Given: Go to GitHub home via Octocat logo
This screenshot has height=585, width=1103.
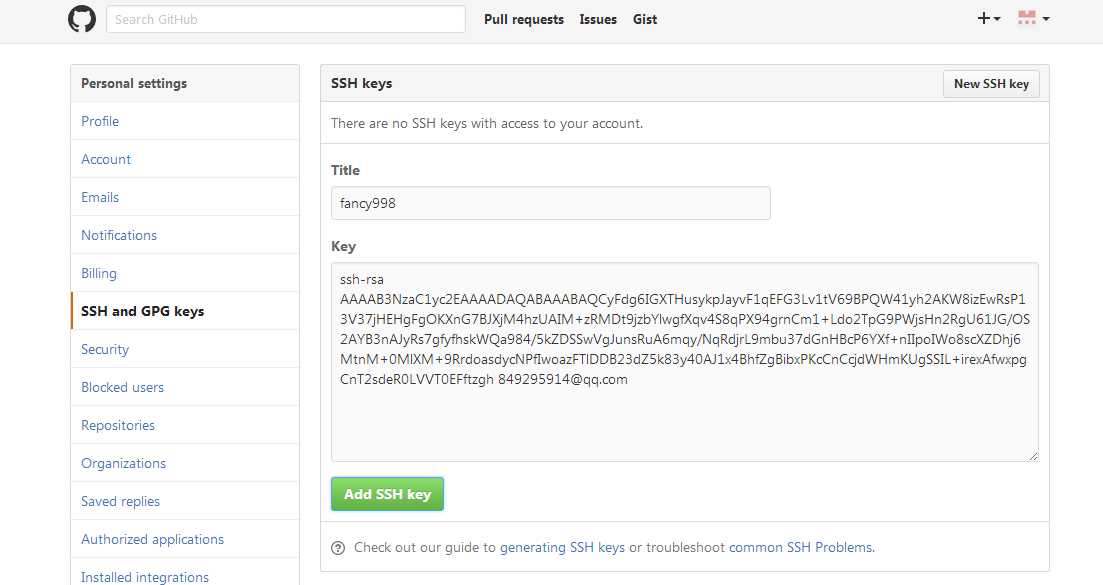Looking at the screenshot, I should click(x=82, y=19).
